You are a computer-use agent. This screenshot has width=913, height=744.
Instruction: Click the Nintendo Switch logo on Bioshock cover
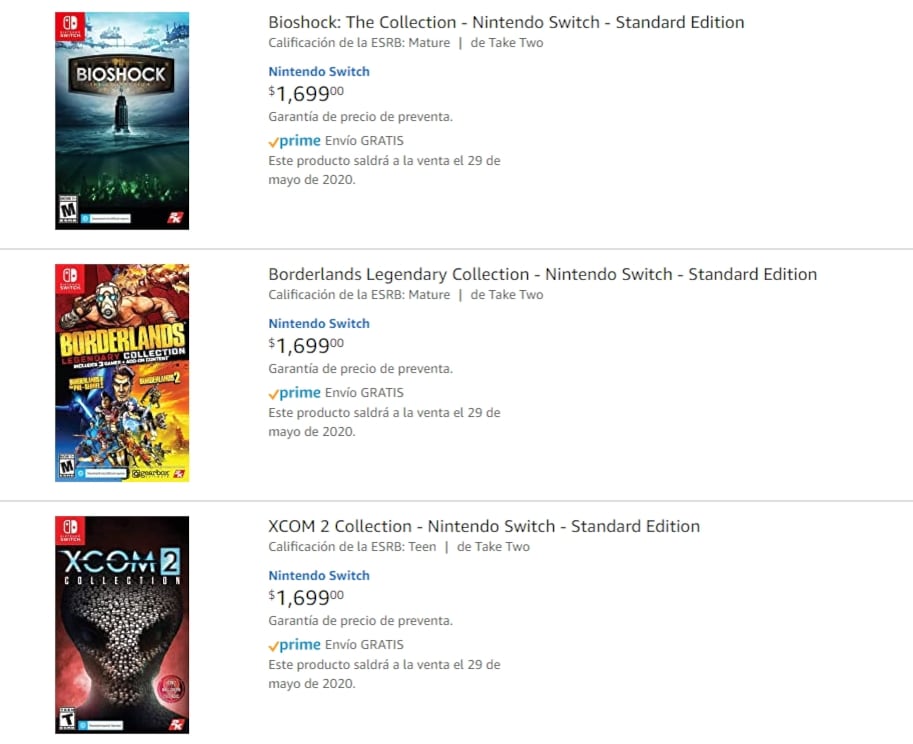(x=69, y=28)
